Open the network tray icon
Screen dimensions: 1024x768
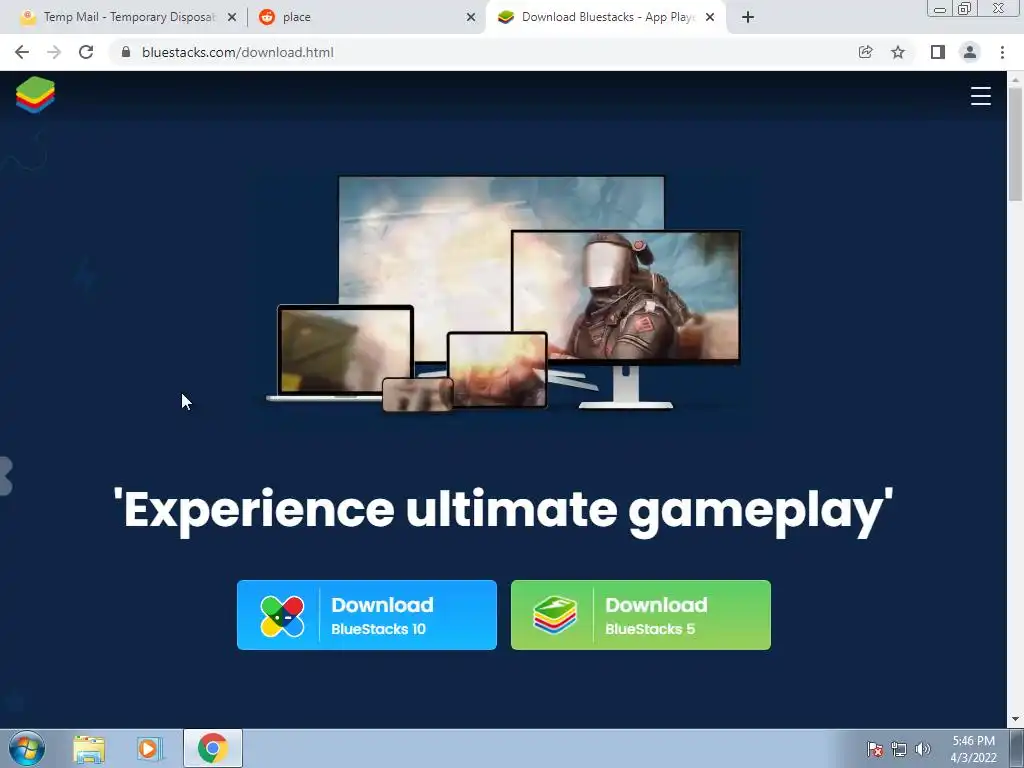coord(899,749)
